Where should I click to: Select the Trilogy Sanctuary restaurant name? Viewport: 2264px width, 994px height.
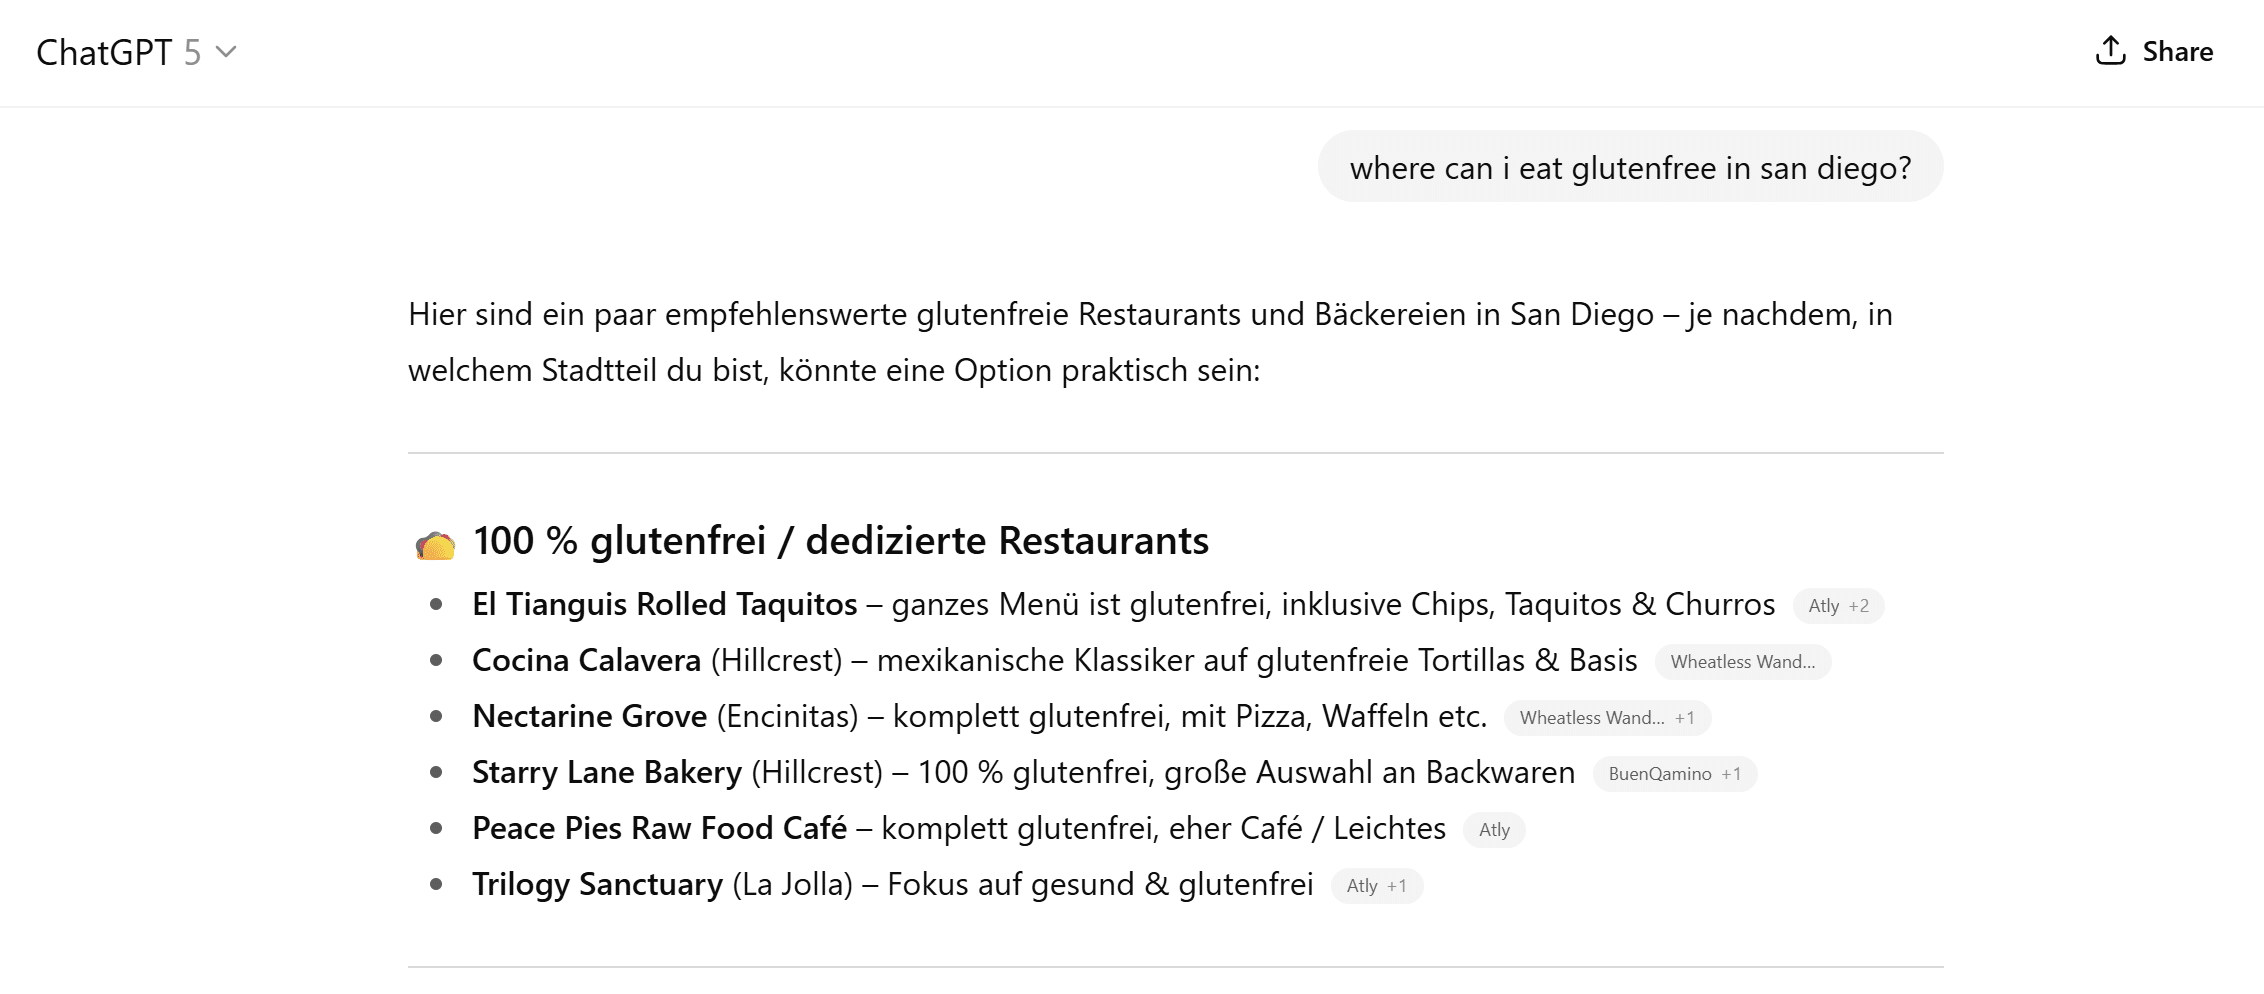597,885
